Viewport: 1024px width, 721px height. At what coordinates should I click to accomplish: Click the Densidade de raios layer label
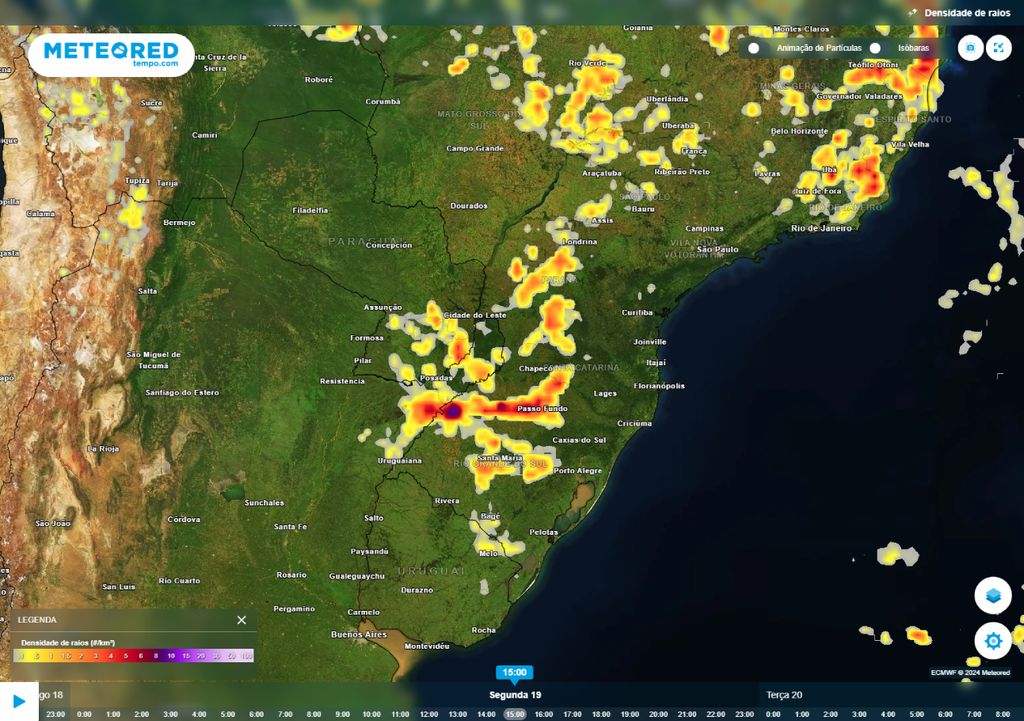tap(967, 14)
